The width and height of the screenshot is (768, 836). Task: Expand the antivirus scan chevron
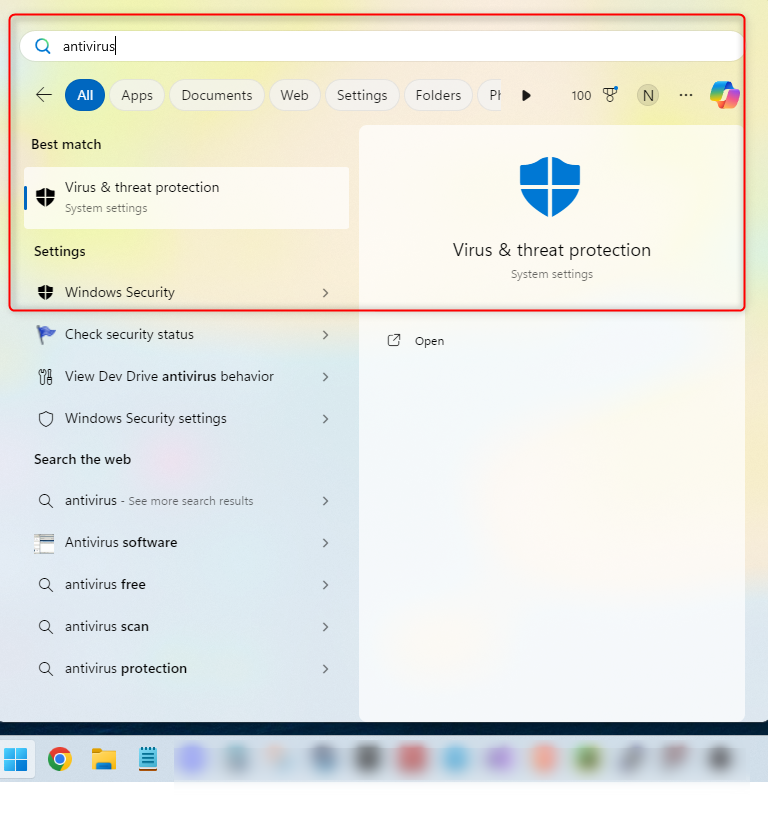325,627
